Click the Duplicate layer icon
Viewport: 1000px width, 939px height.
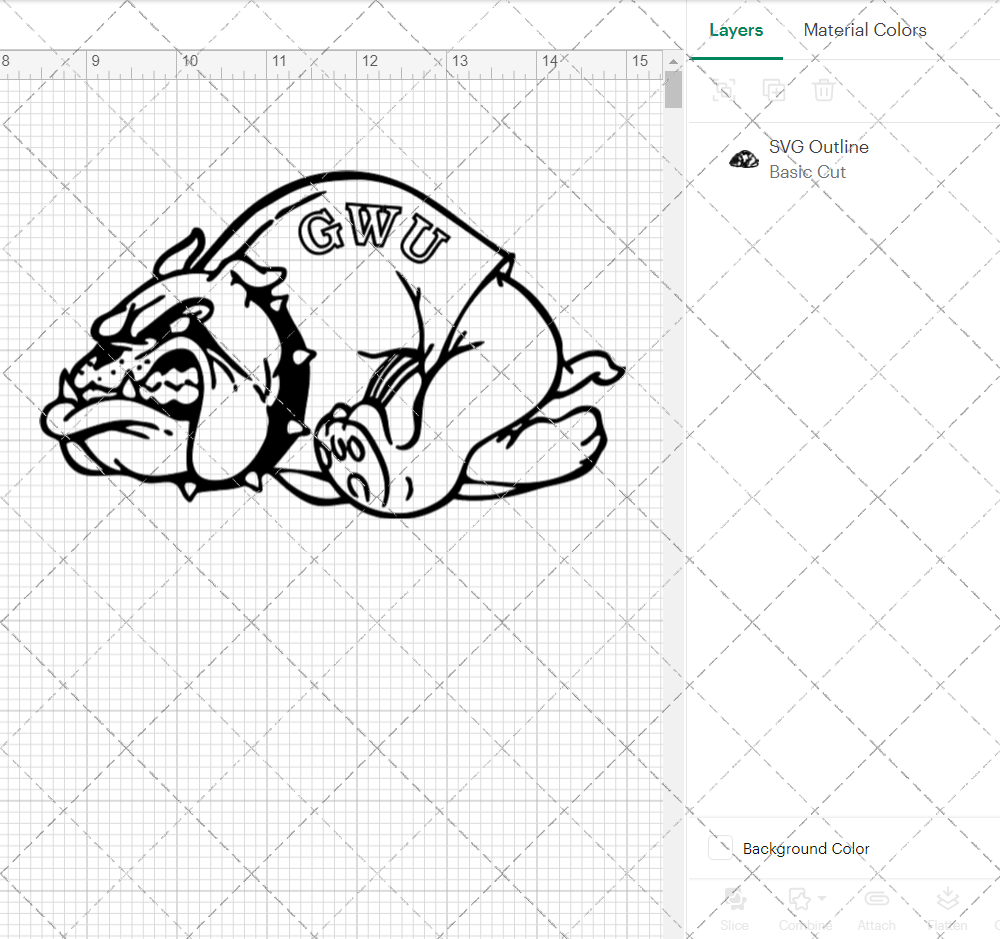(774, 90)
